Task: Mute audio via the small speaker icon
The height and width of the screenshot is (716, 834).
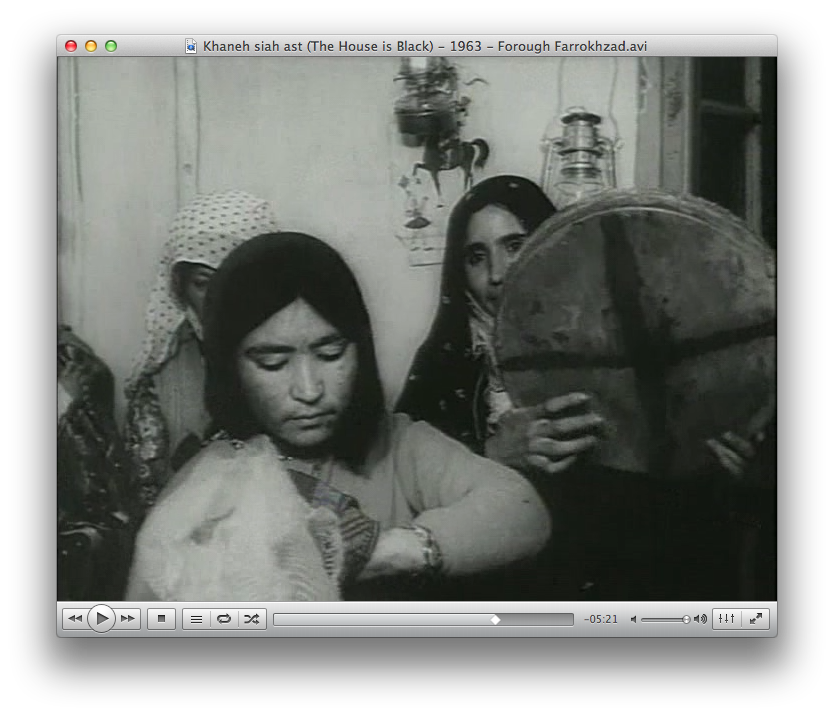Action: click(633, 619)
